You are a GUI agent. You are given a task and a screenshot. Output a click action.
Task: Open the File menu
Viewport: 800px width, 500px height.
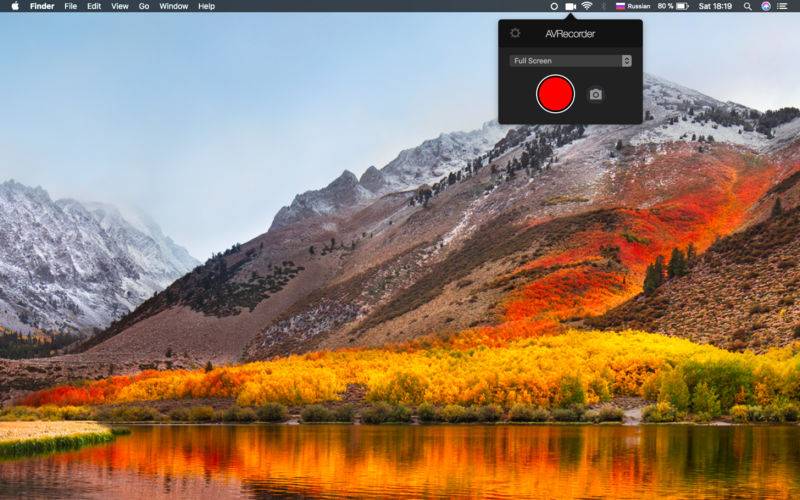coord(70,6)
